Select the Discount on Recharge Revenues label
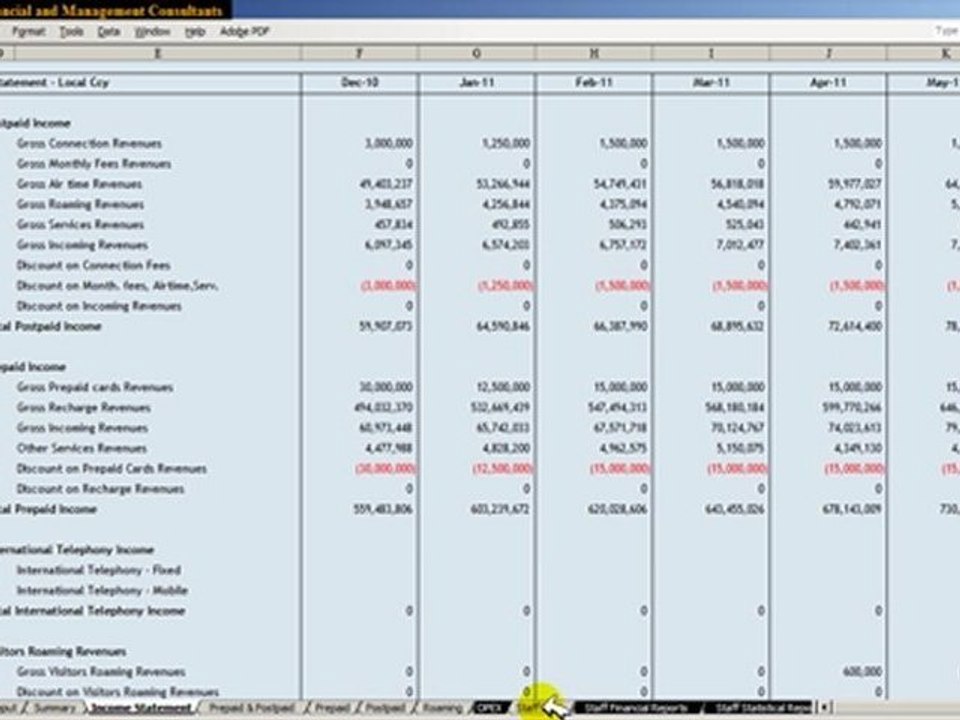The height and width of the screenshot is (720, 960). pos(100,489)
